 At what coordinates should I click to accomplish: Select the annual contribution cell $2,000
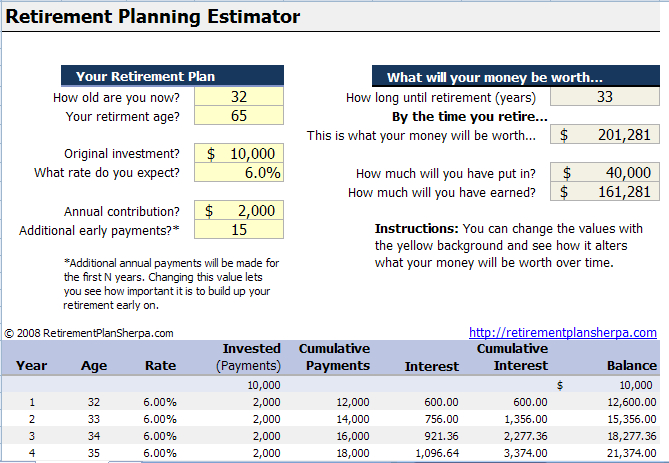239,210
